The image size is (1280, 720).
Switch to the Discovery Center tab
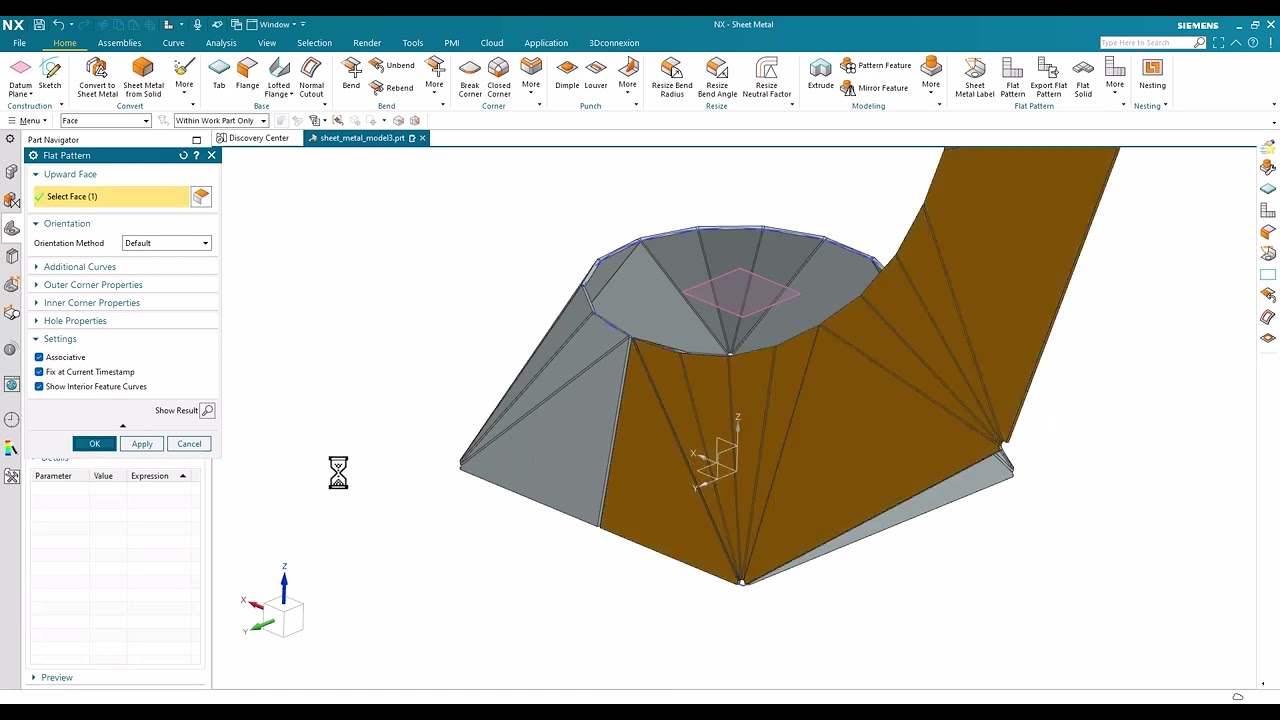pyautogui.click(x=253, y=138)
